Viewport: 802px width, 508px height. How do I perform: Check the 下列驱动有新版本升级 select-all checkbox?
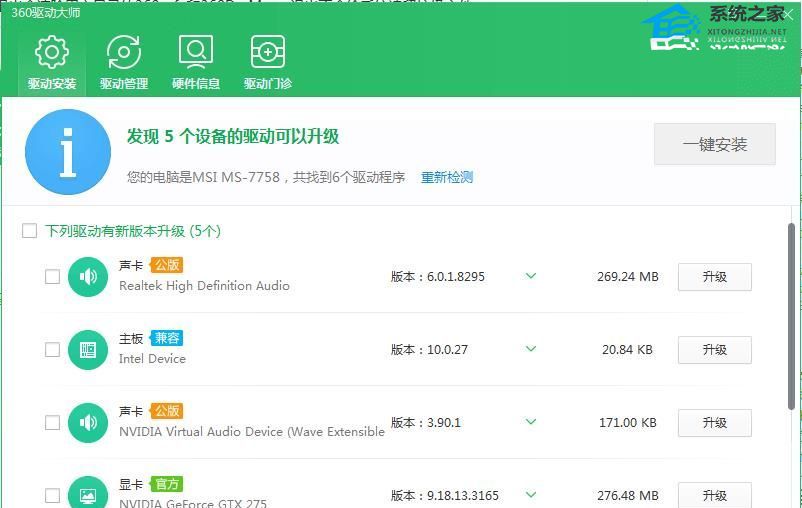click(30, 231)
